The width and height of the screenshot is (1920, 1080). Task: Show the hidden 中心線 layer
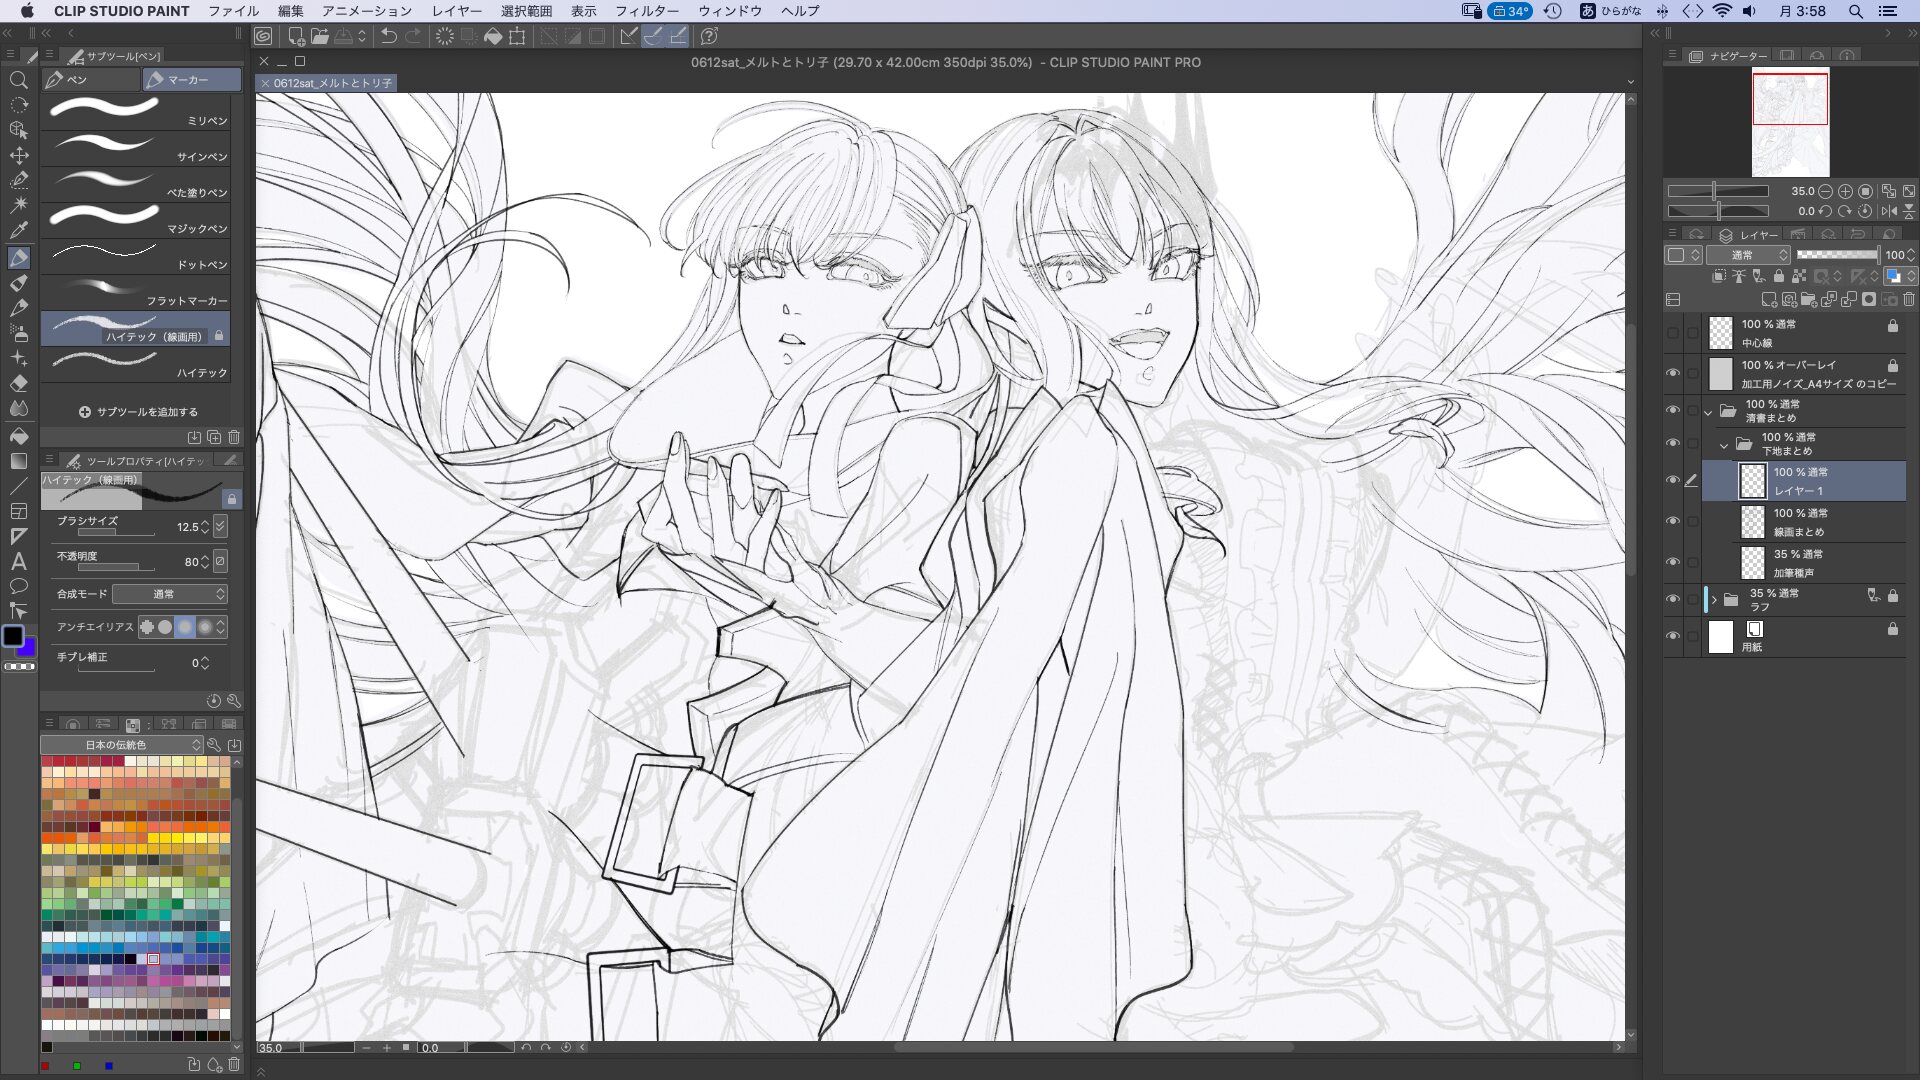coord(1673,333)
